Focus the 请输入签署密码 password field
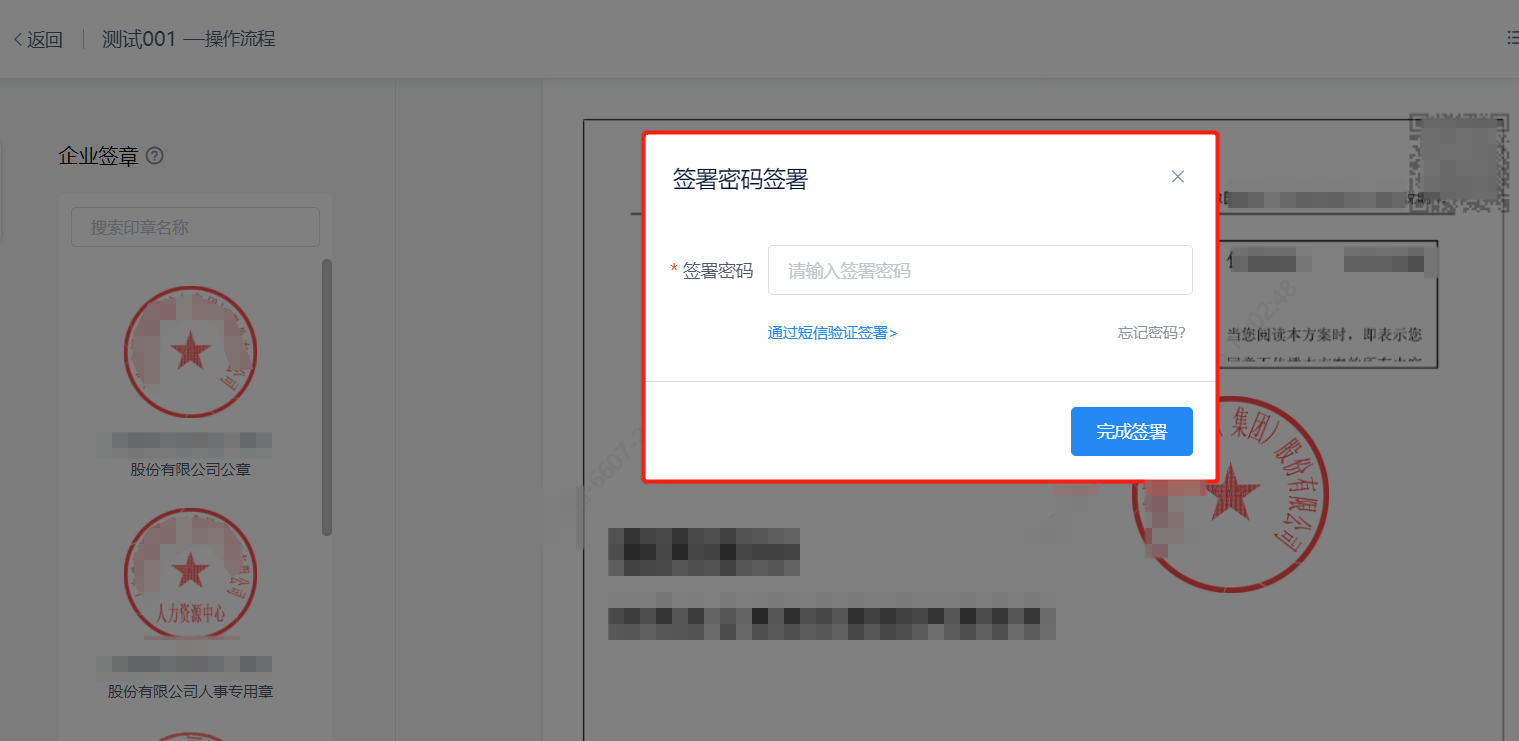Viewport: 1519px width, 741px height. click(x=980, y=270)
